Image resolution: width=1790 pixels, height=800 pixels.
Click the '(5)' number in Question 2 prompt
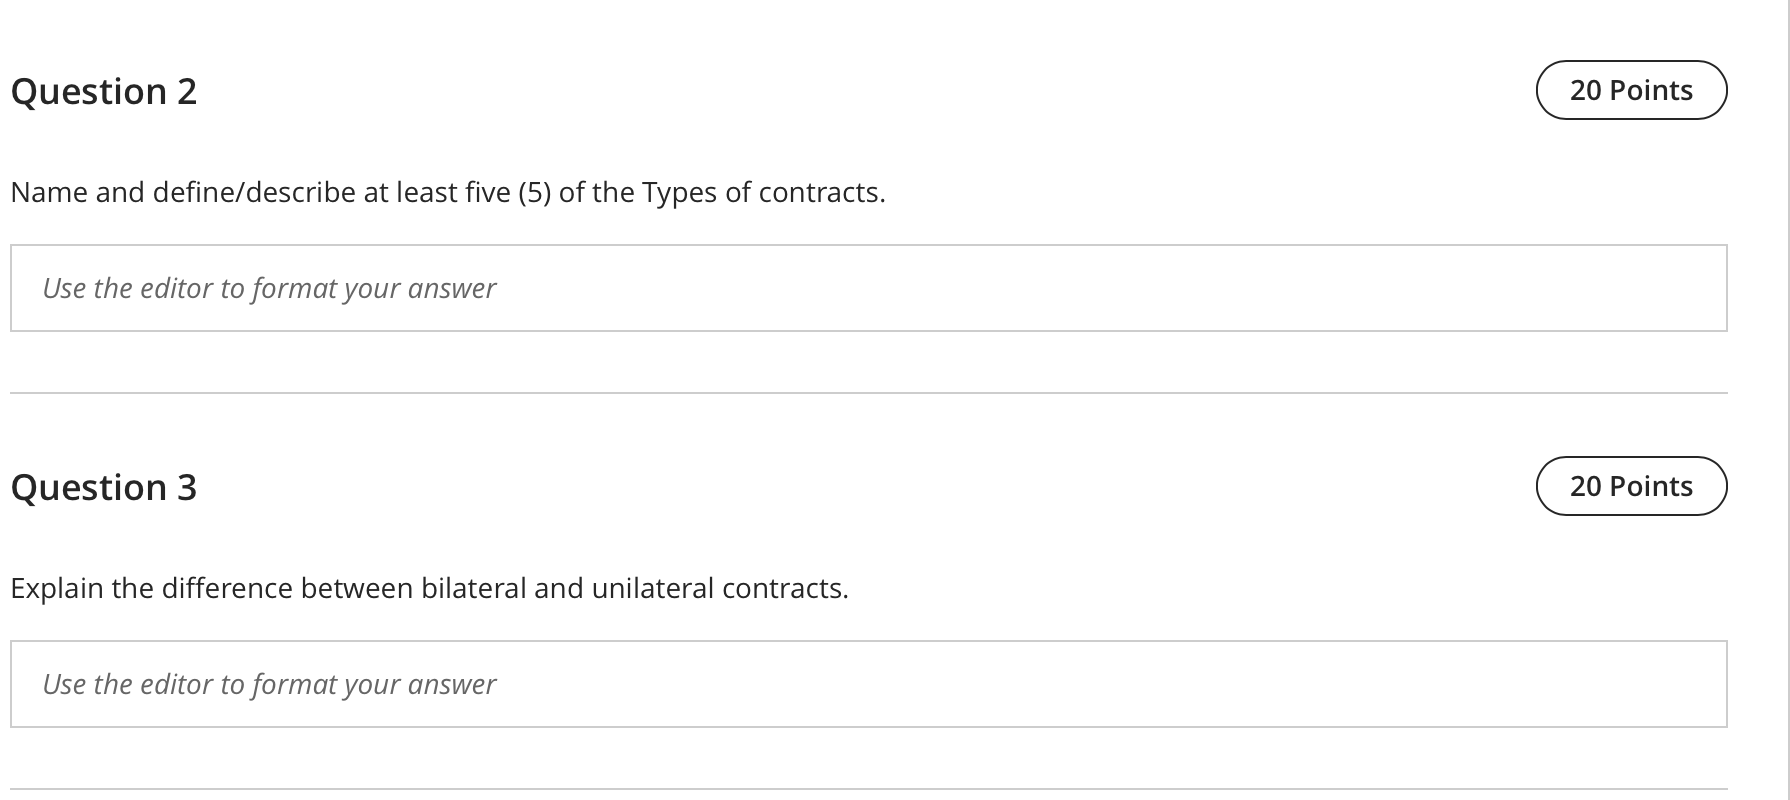point(534,192)
